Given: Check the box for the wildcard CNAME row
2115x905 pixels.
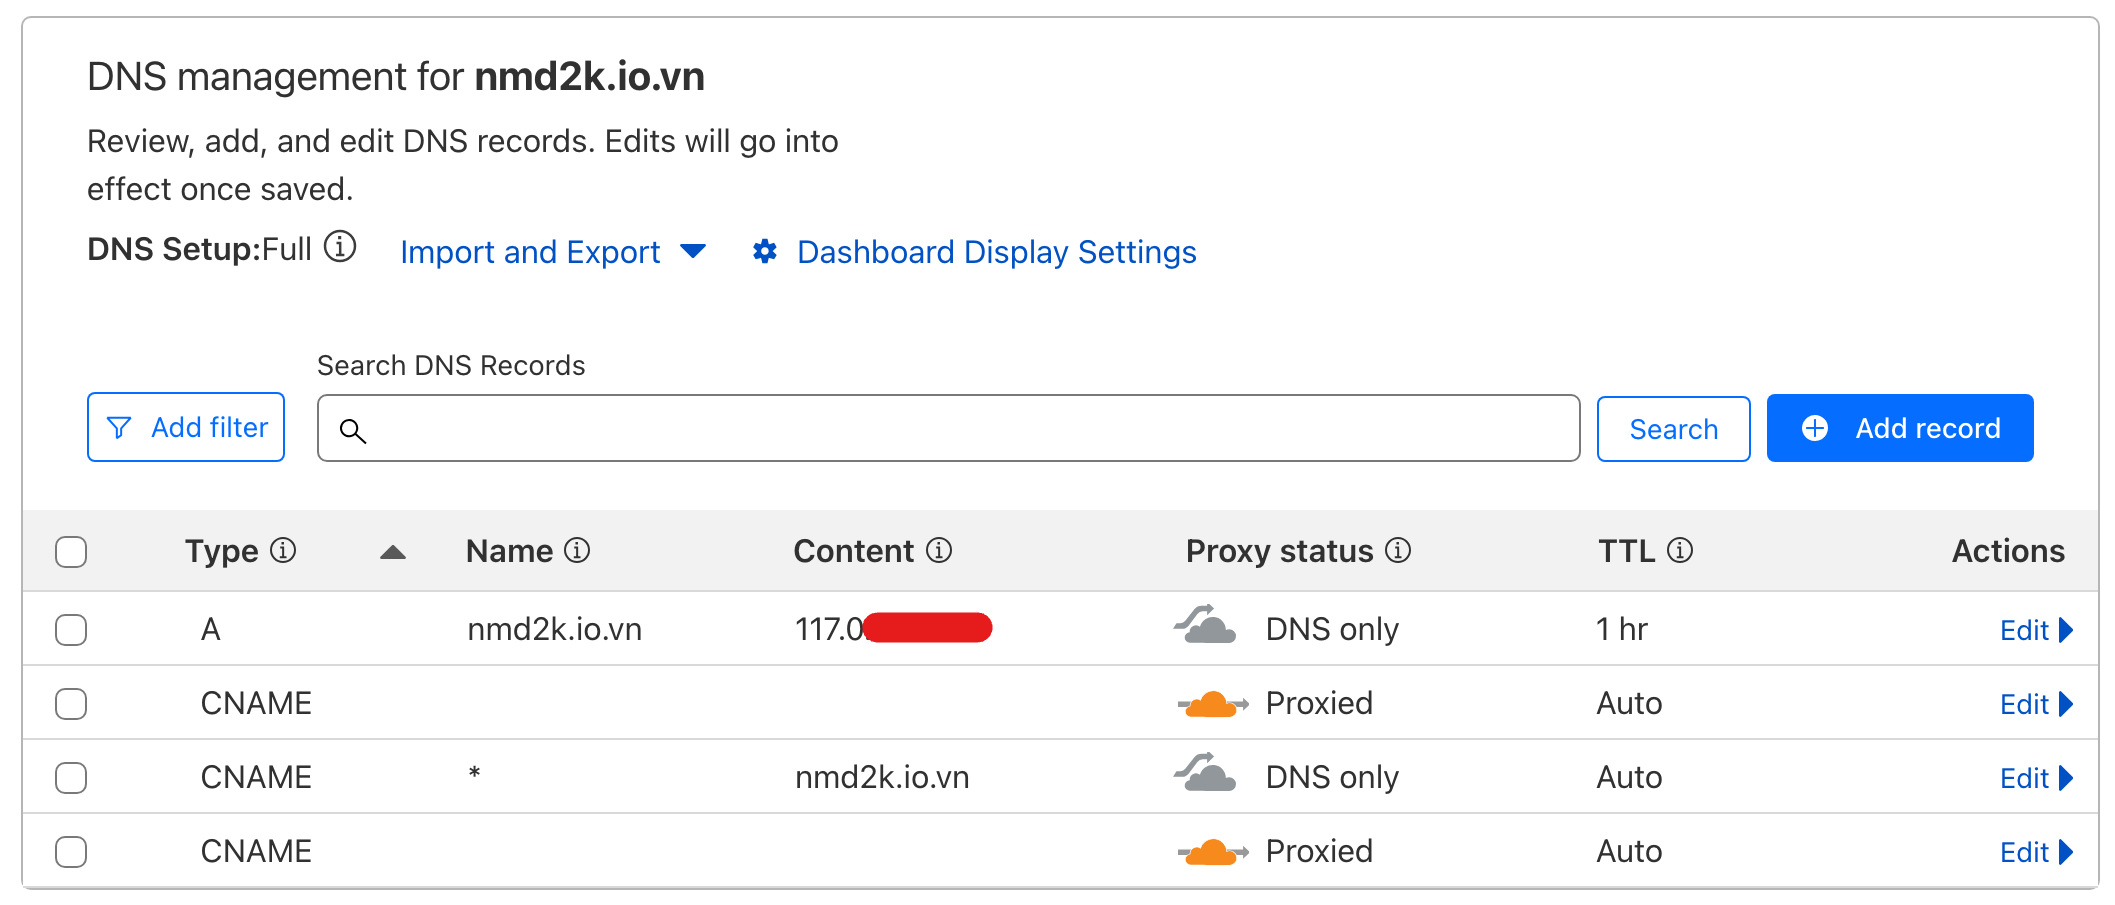Looking at the screenshot, I should click(71, 778).
